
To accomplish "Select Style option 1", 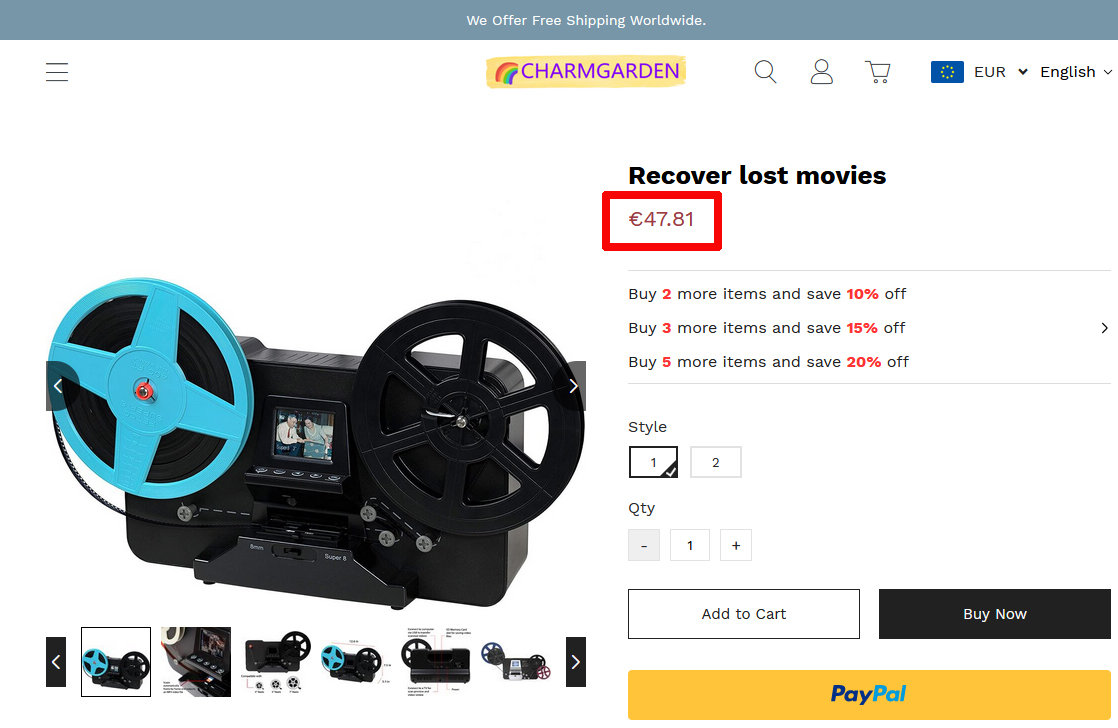I will tap(653, 462).
